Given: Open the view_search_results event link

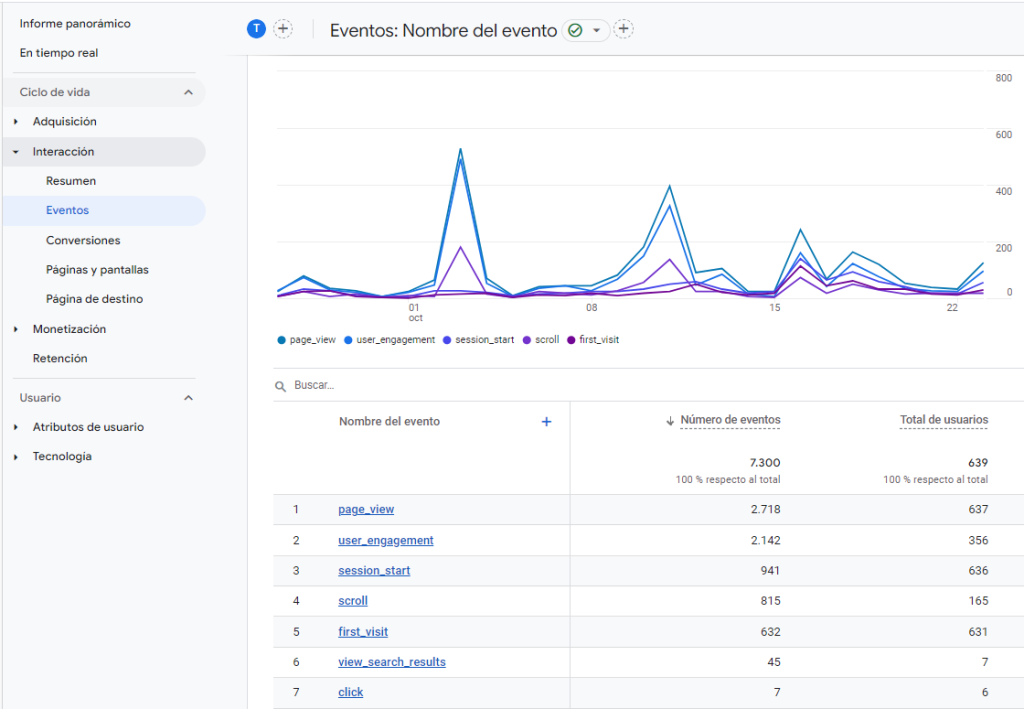Looking at the screenshot, I should point(391,662).
